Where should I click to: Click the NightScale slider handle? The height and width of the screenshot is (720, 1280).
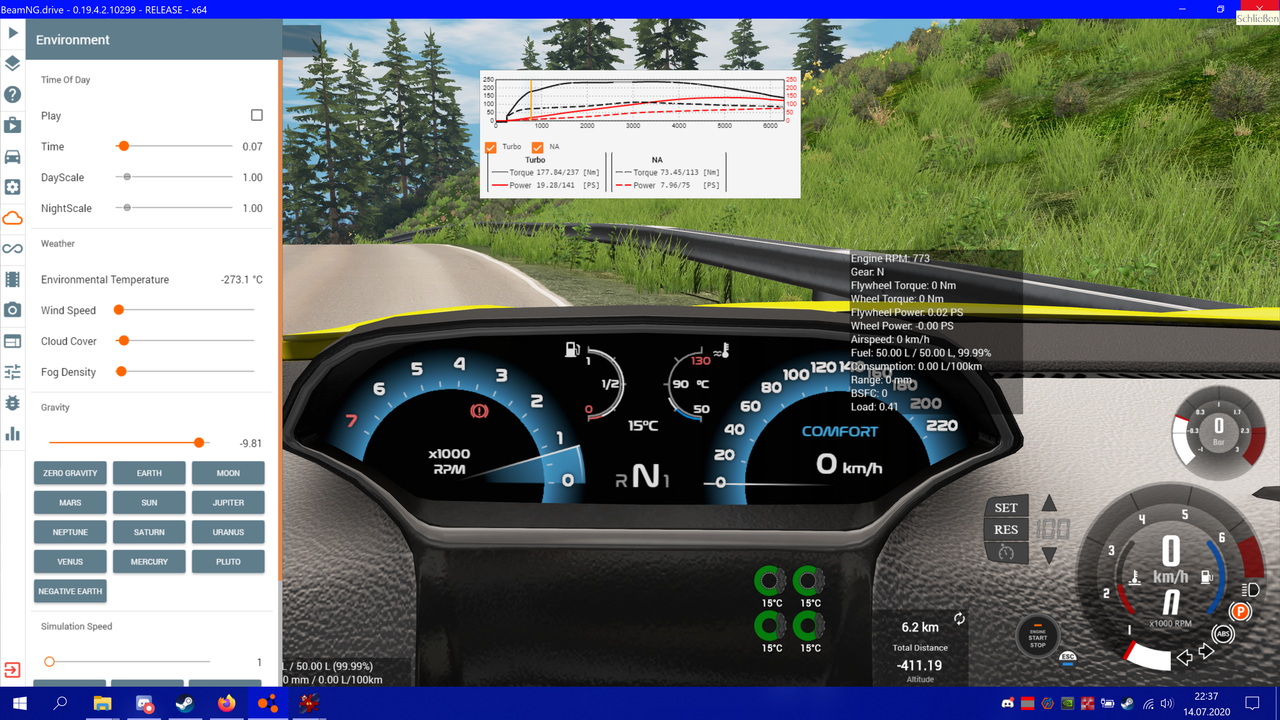click(x=126, y=208)
